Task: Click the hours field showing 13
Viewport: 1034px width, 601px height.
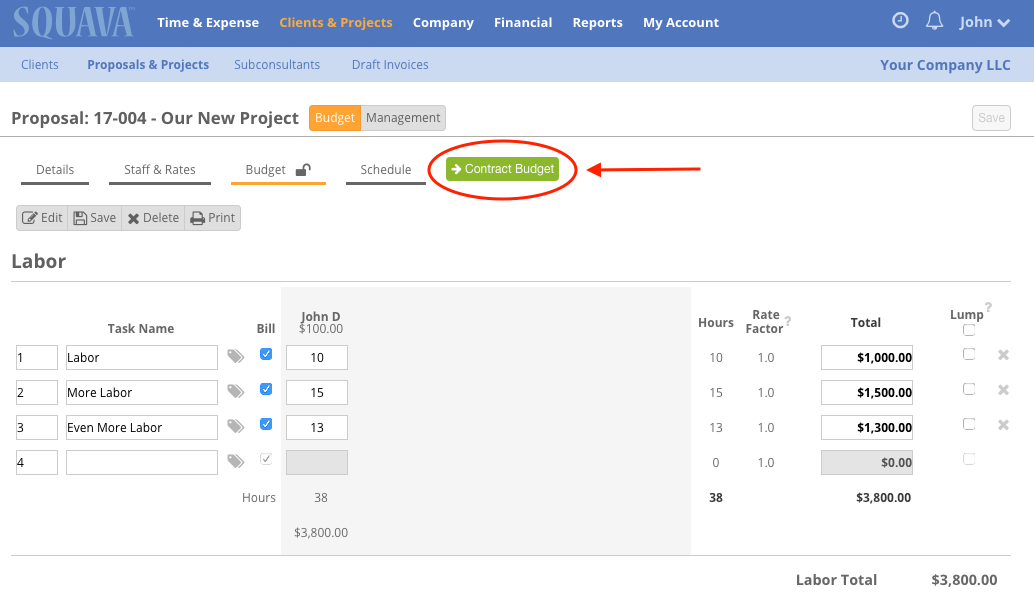Action: (317, 427)
